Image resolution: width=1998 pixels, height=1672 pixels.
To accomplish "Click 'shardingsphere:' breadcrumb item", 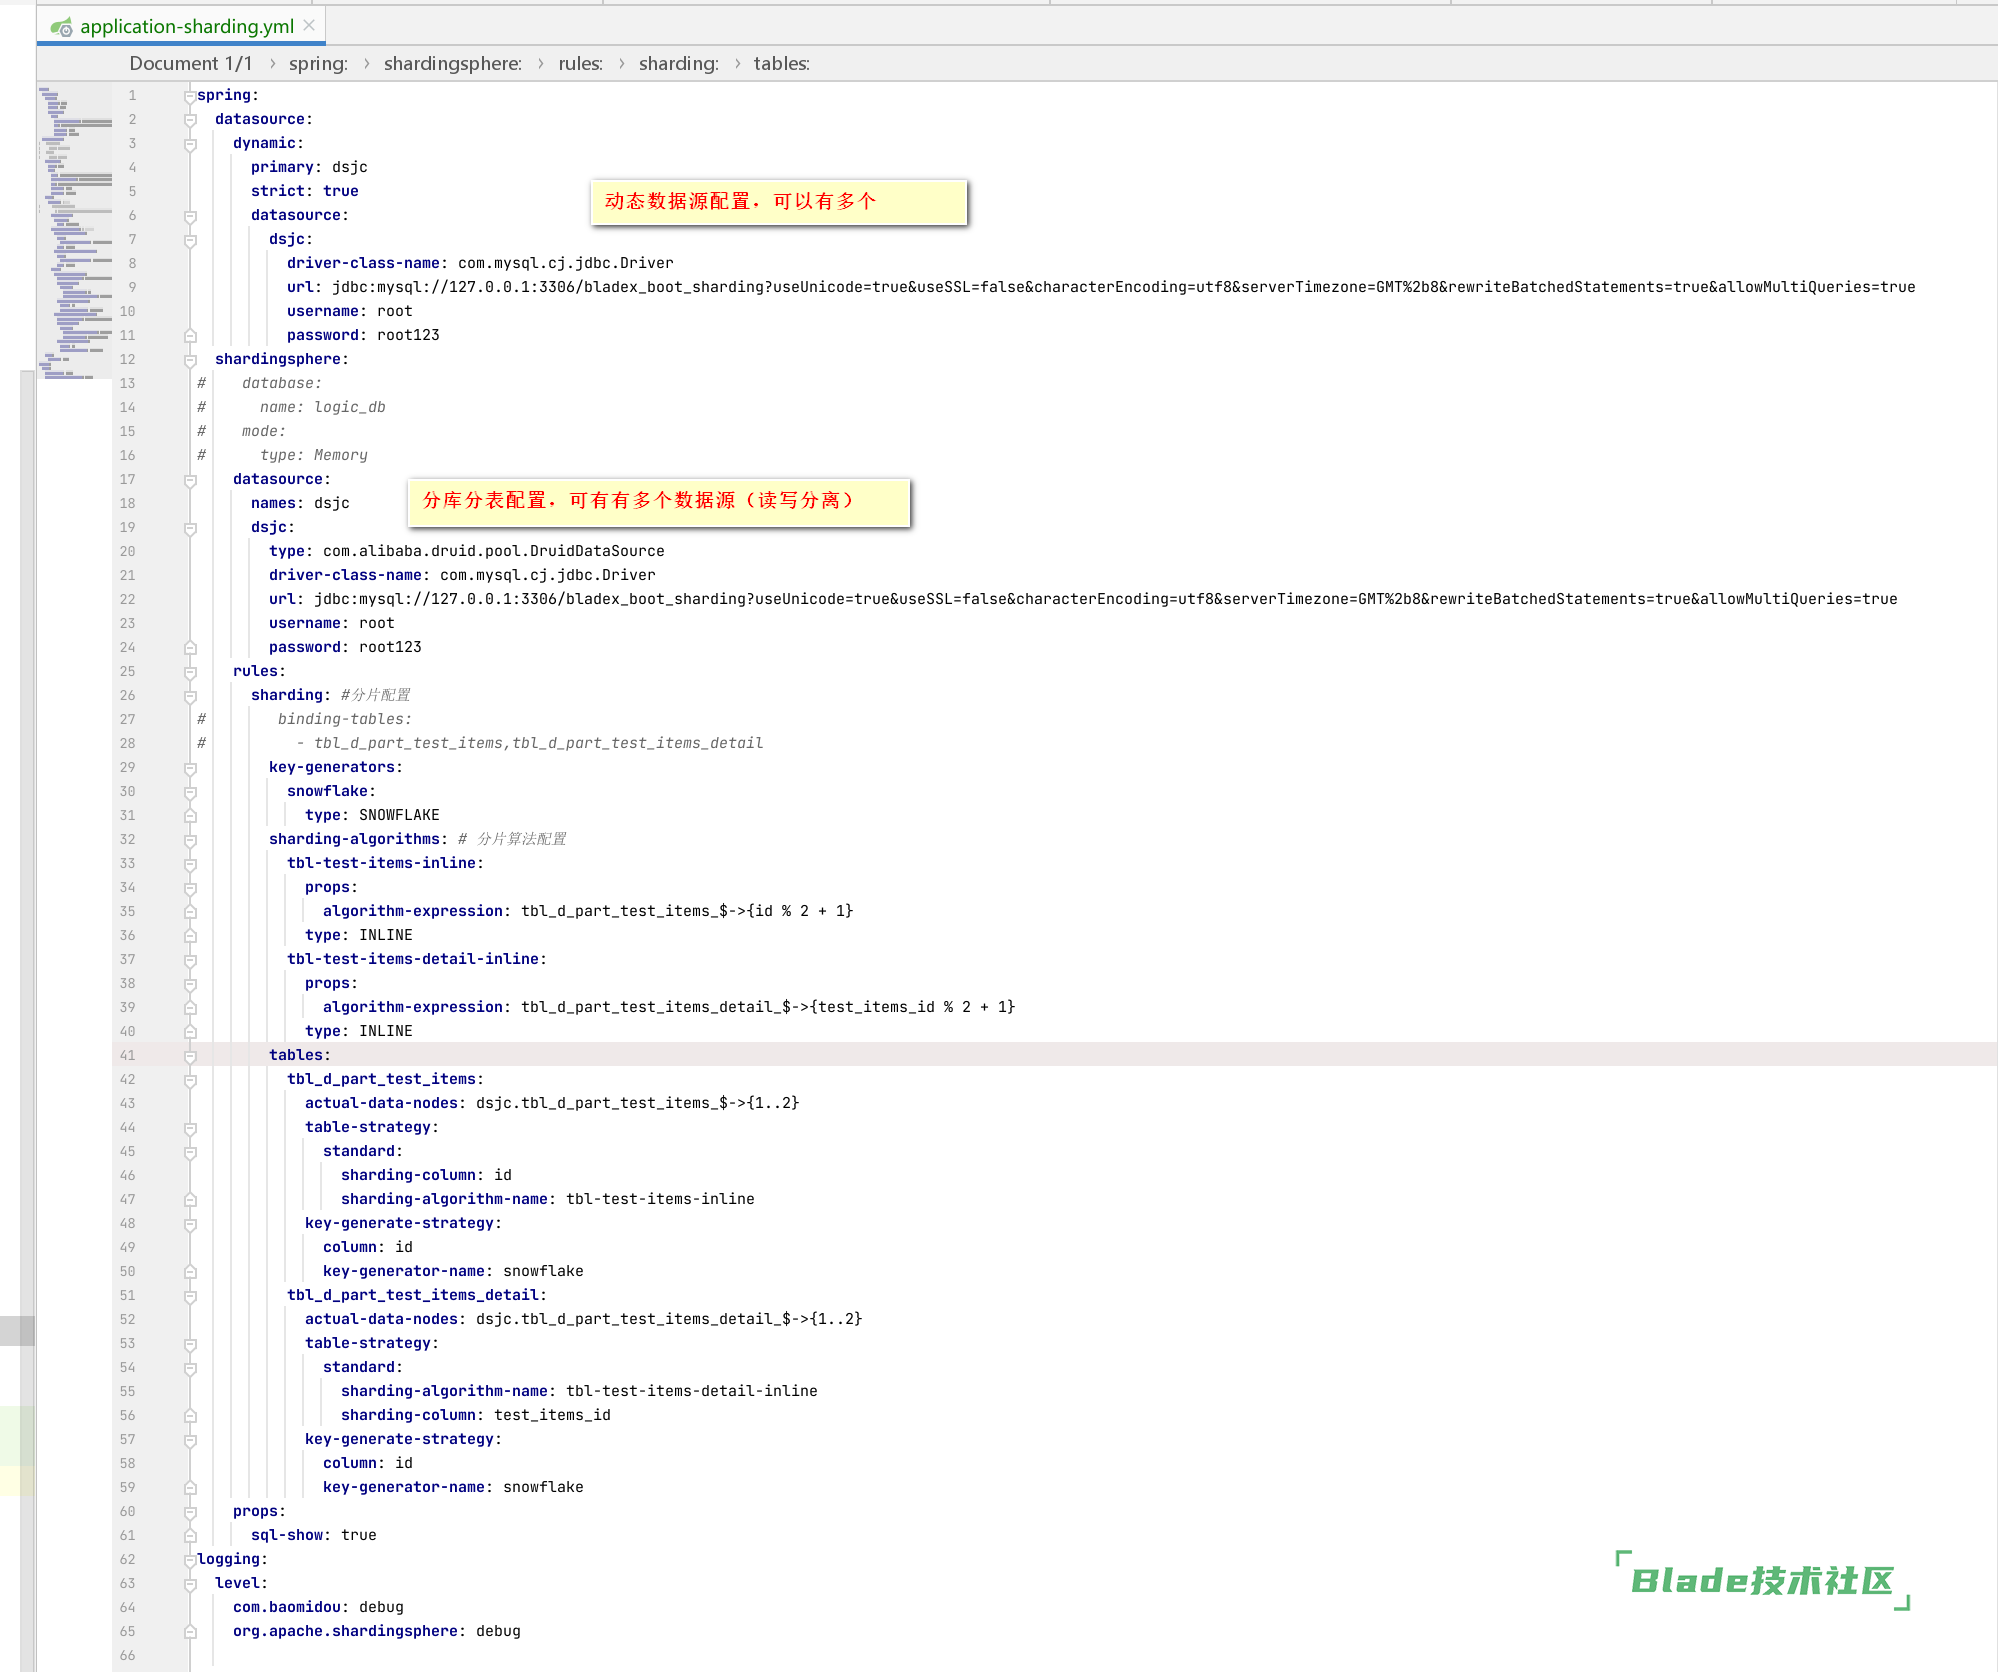I will click(452, 64).
